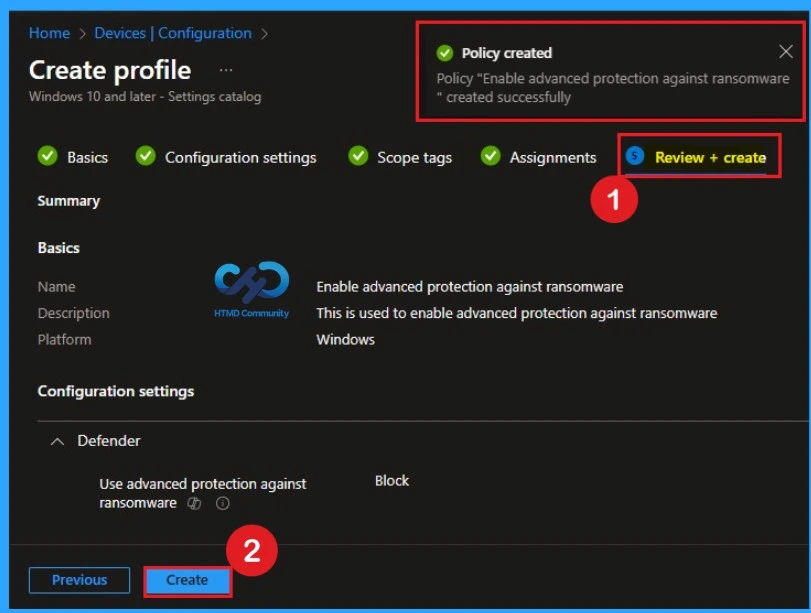Dismiss the Policy created notification

click(x=786, y=52)
